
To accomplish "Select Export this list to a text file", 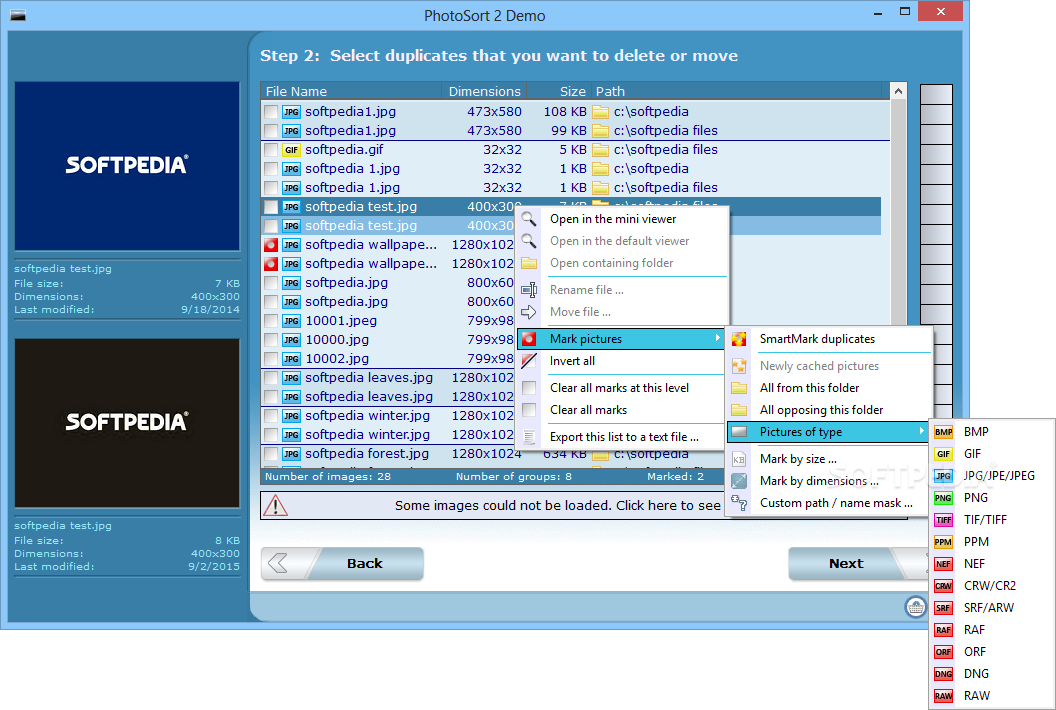I will point(624,437).
